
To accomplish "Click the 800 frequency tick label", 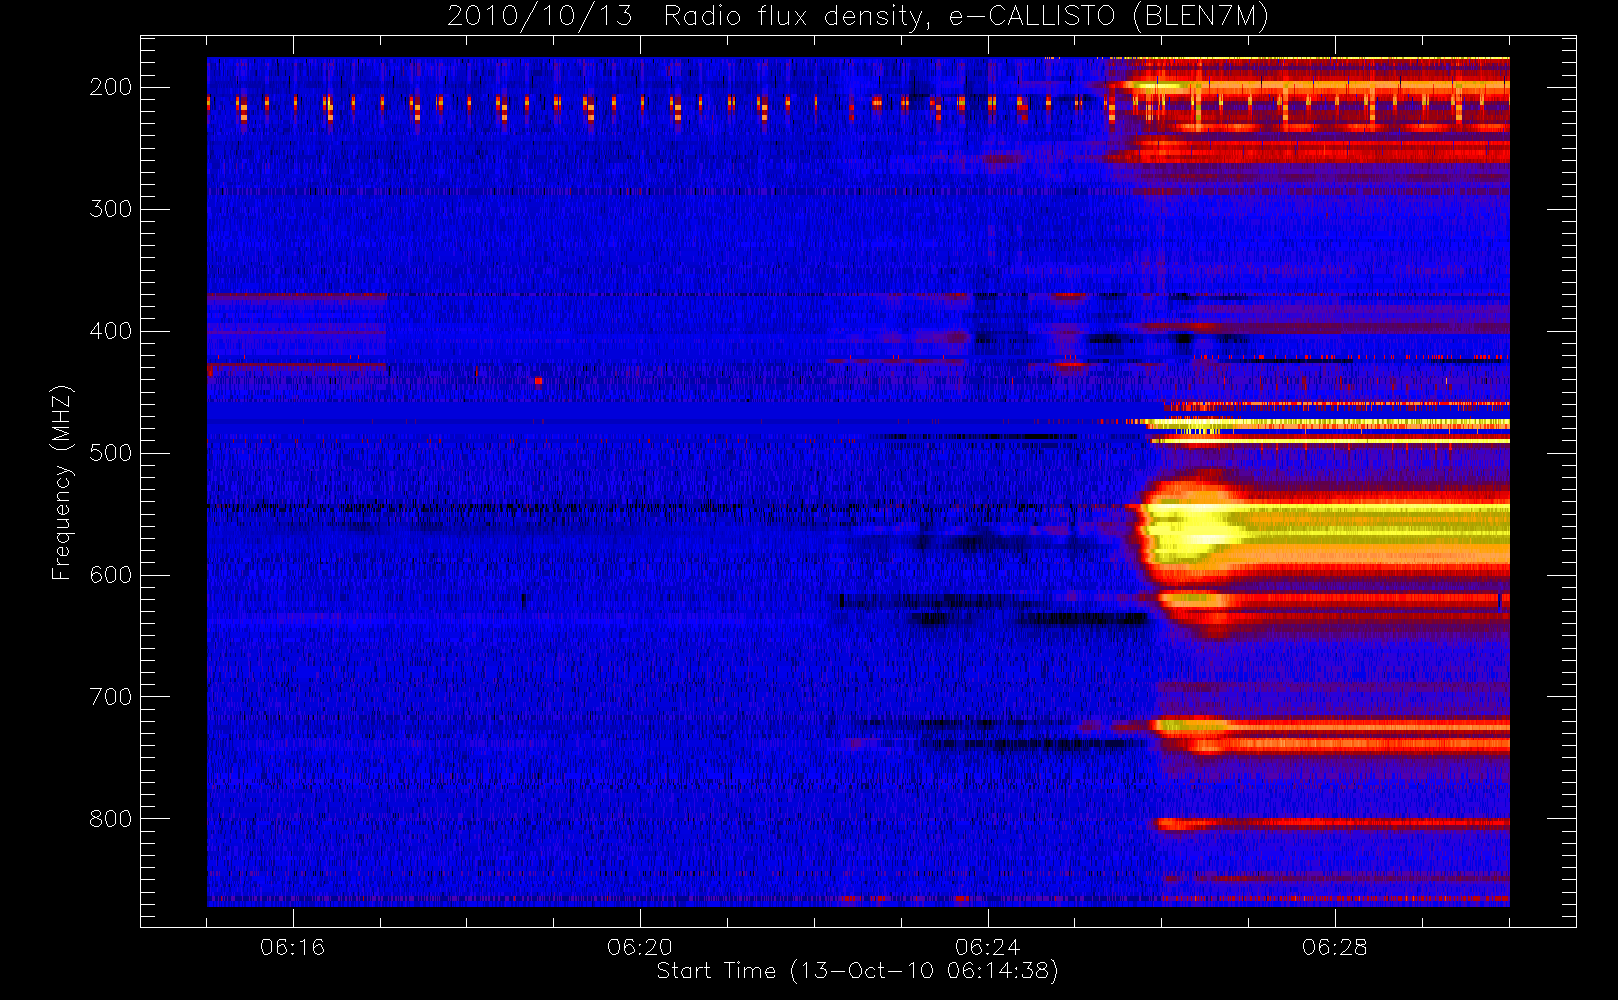I will point(110,819).
